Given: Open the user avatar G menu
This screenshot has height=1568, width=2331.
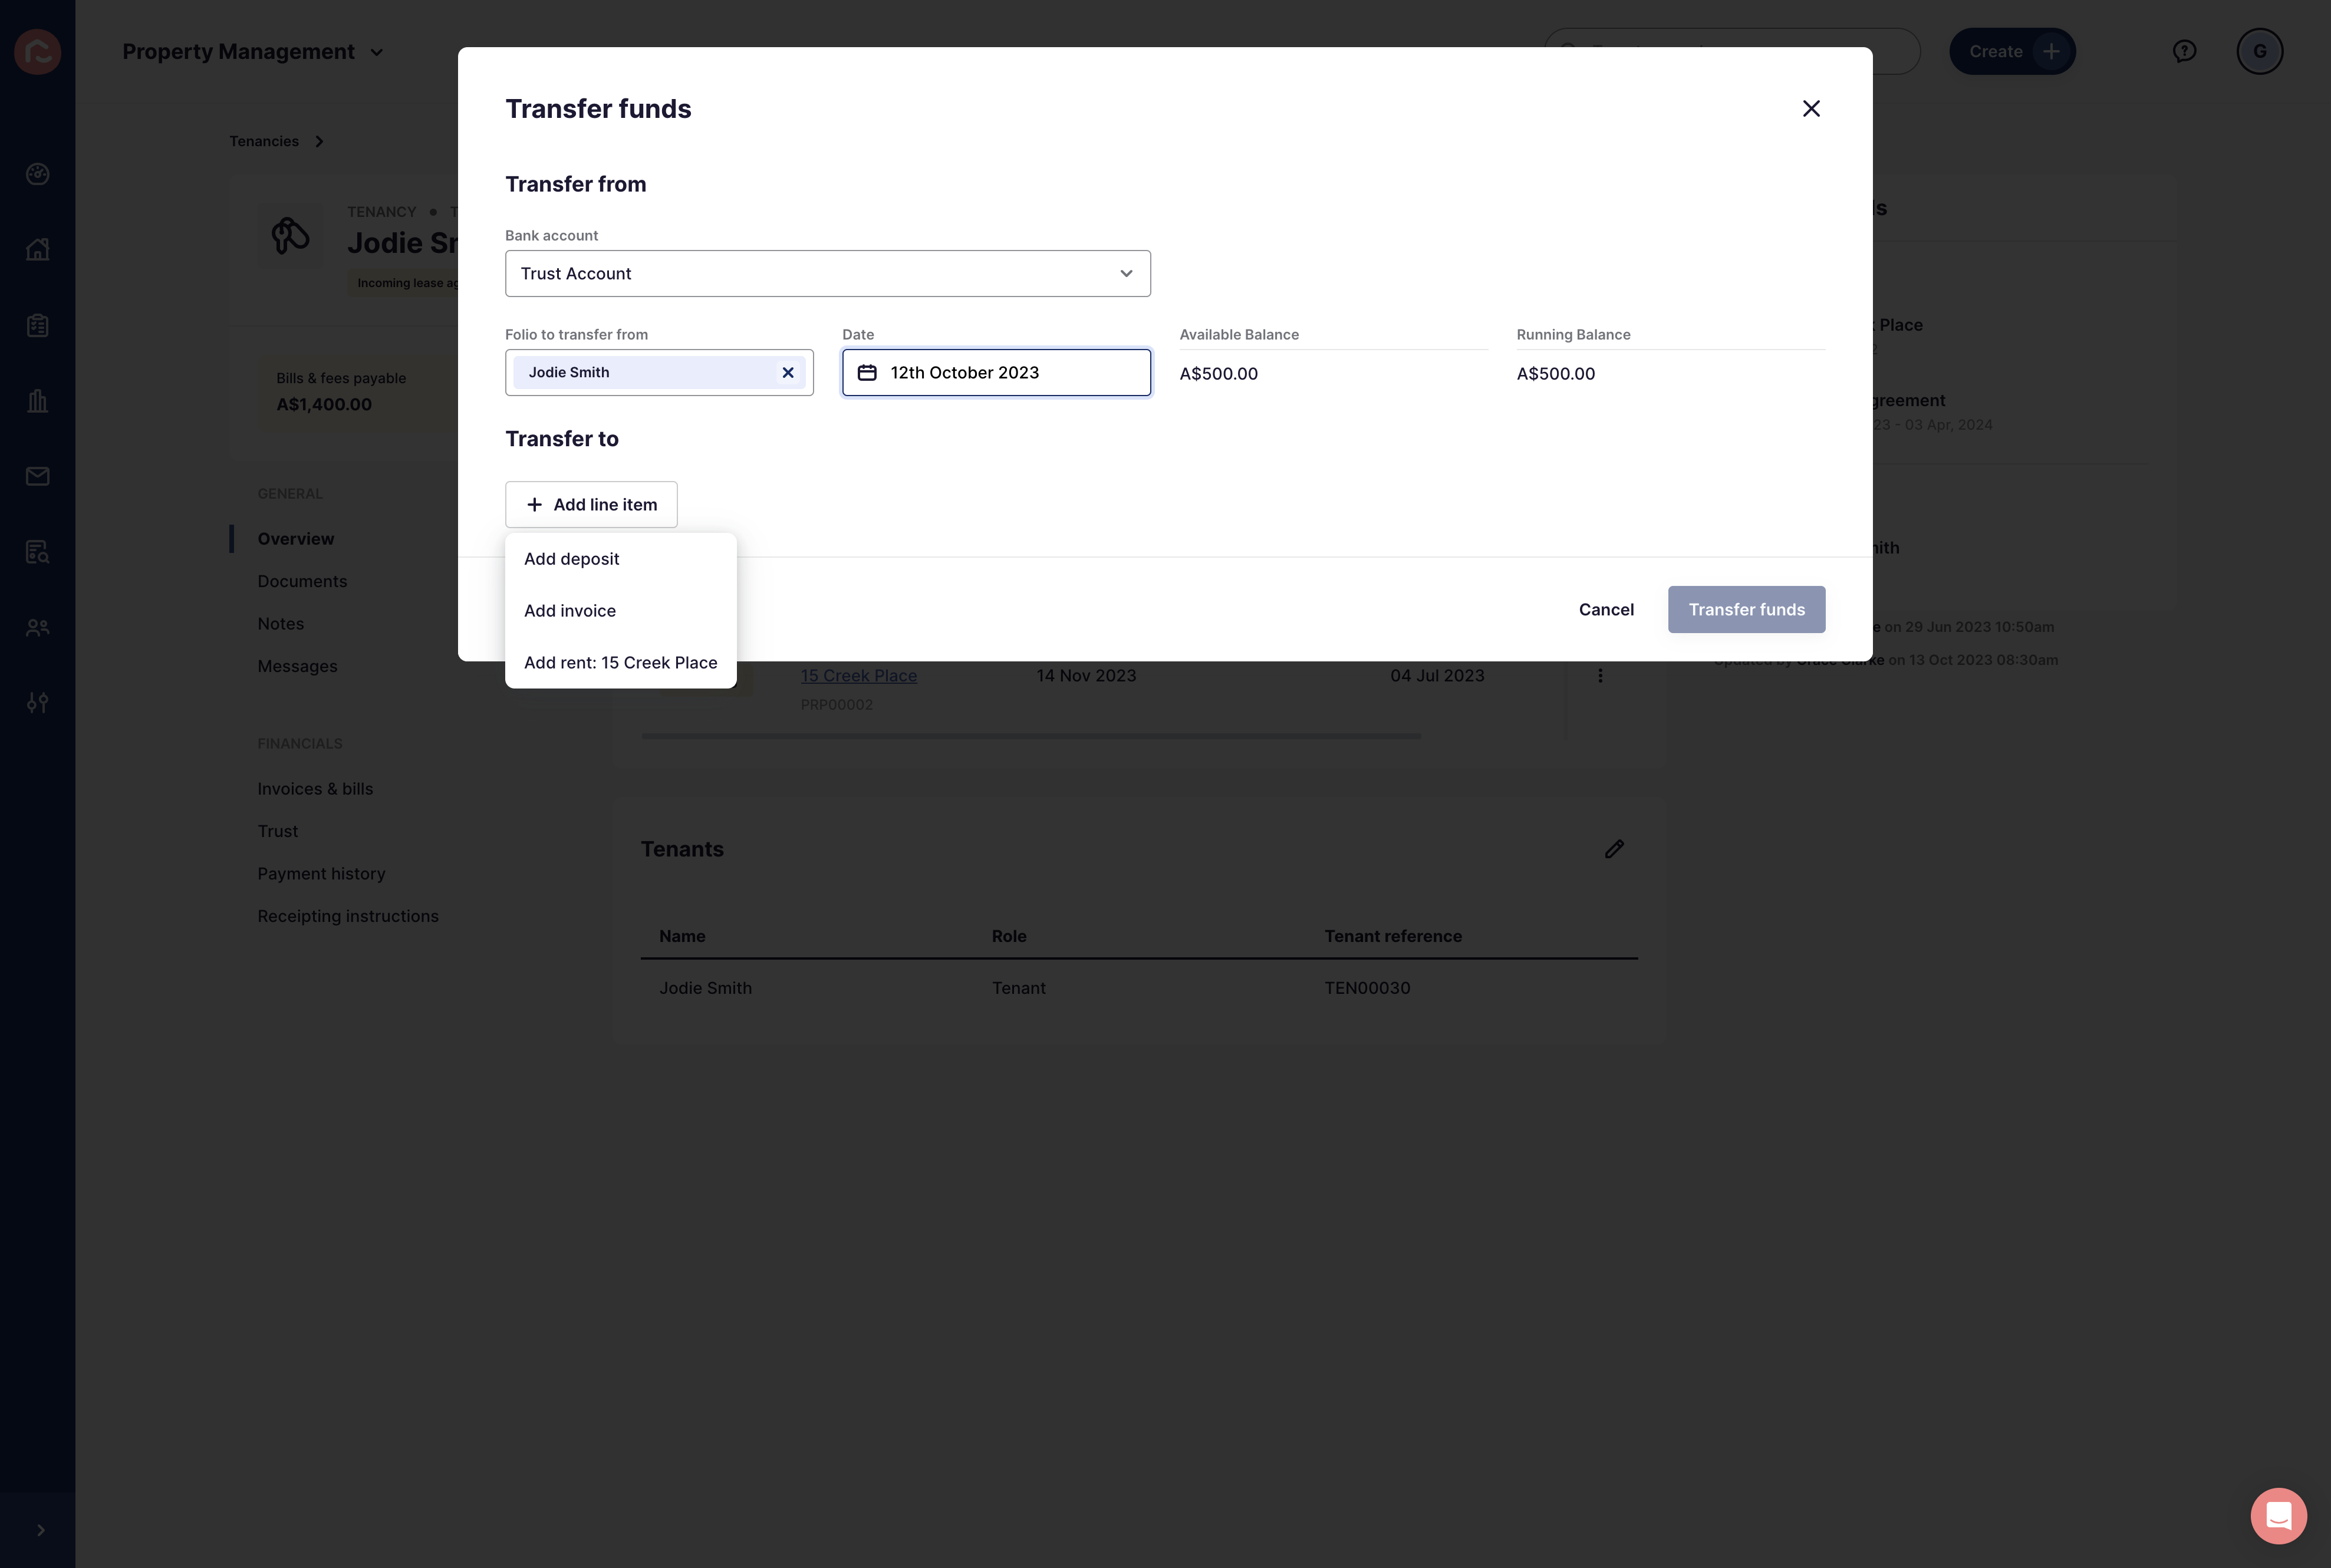Looking at the screenshot, I should click(2259, 51).
